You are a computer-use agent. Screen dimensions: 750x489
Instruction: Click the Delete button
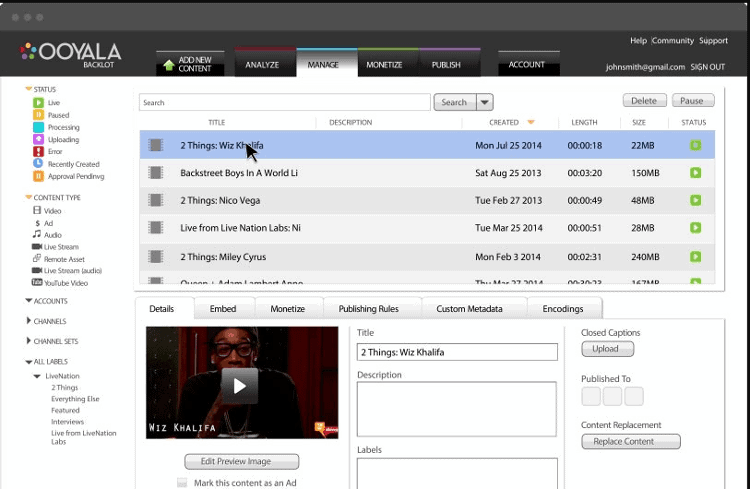pos(644,100)
